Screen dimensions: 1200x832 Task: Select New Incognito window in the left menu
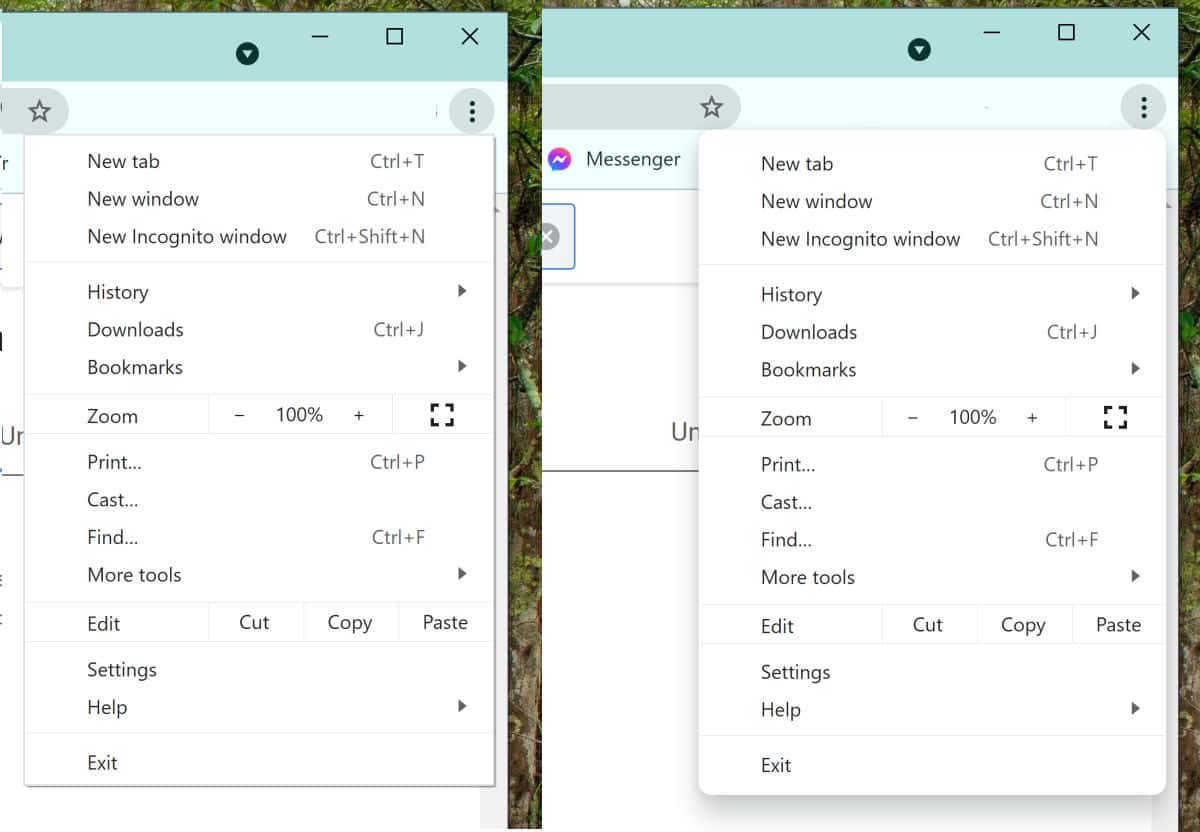[187, 237]
